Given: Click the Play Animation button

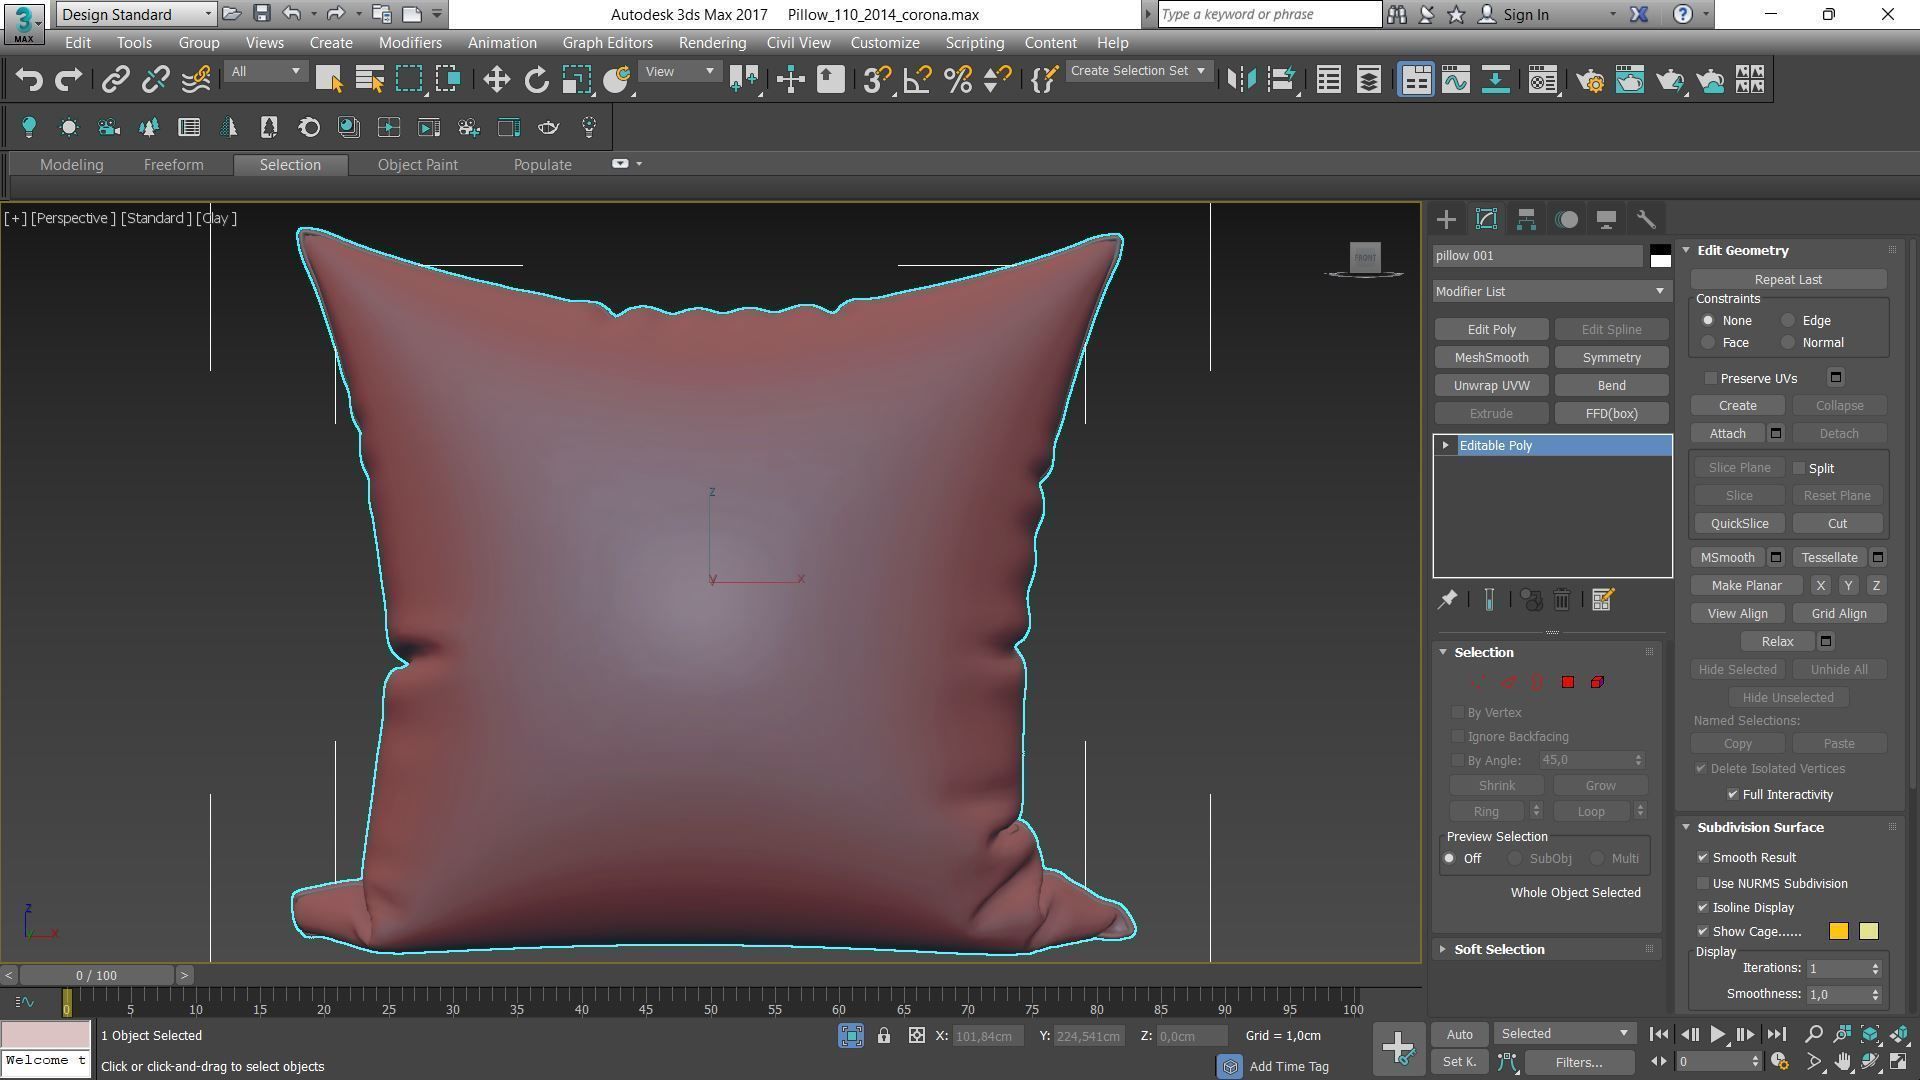Looking at the screenshot, I should point(1717,1035).
